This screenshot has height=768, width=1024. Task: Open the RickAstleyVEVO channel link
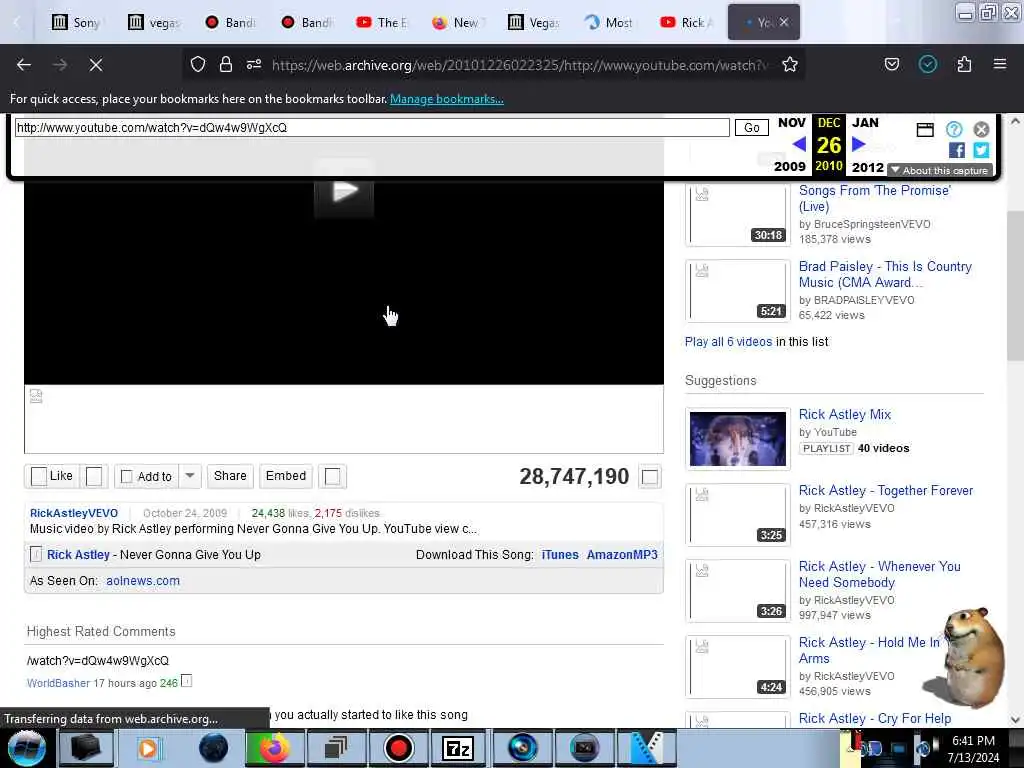click(74, 513)
